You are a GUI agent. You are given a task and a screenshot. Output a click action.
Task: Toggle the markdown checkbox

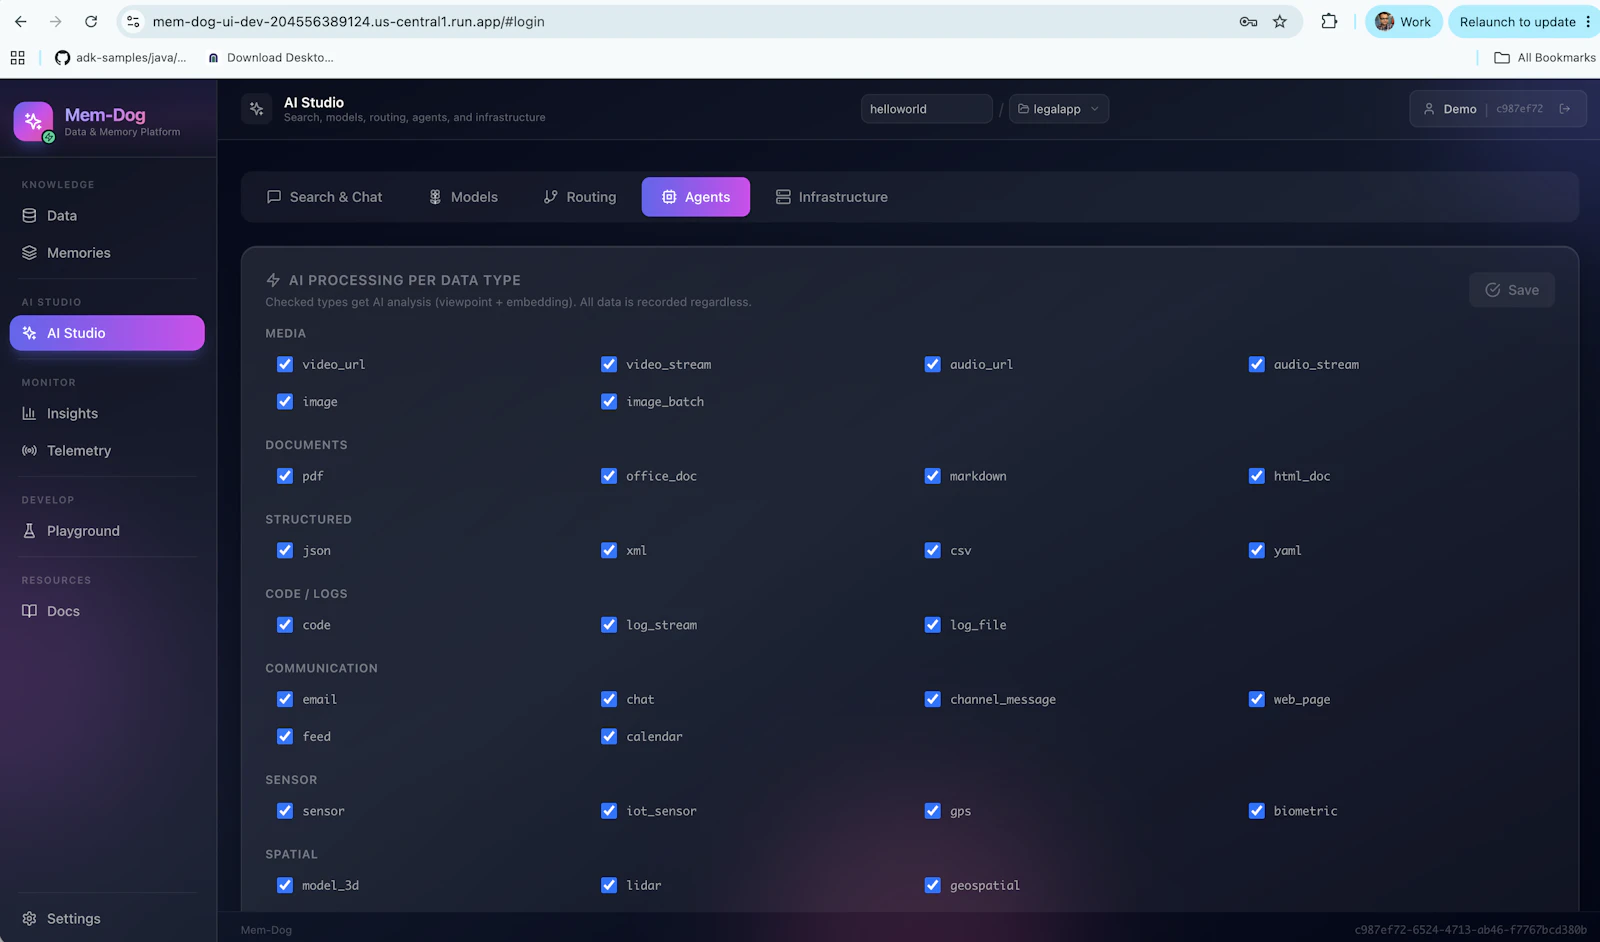pos(933,476)
